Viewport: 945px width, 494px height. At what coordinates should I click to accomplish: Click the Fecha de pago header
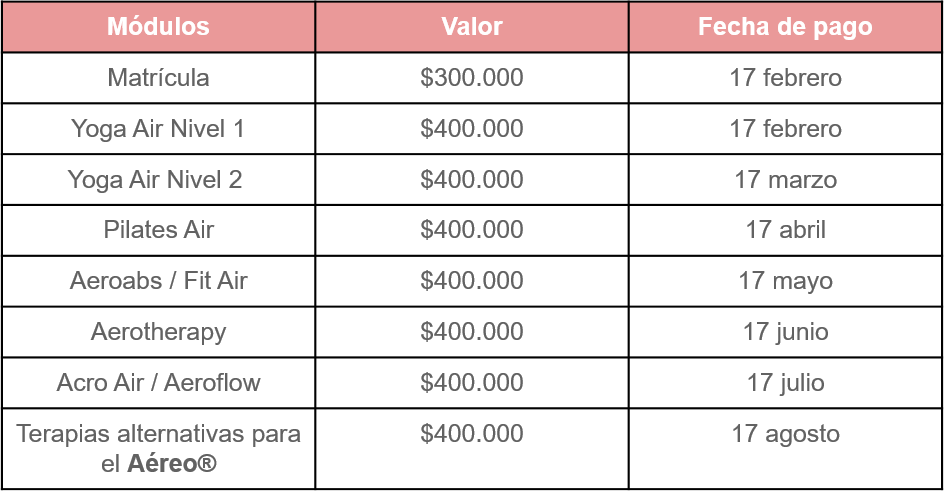(x=785, y=27)
